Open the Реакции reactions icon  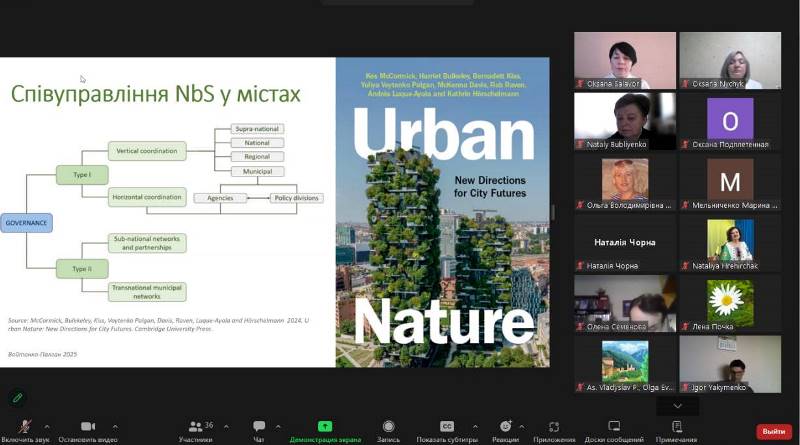(x=505, y=427)
